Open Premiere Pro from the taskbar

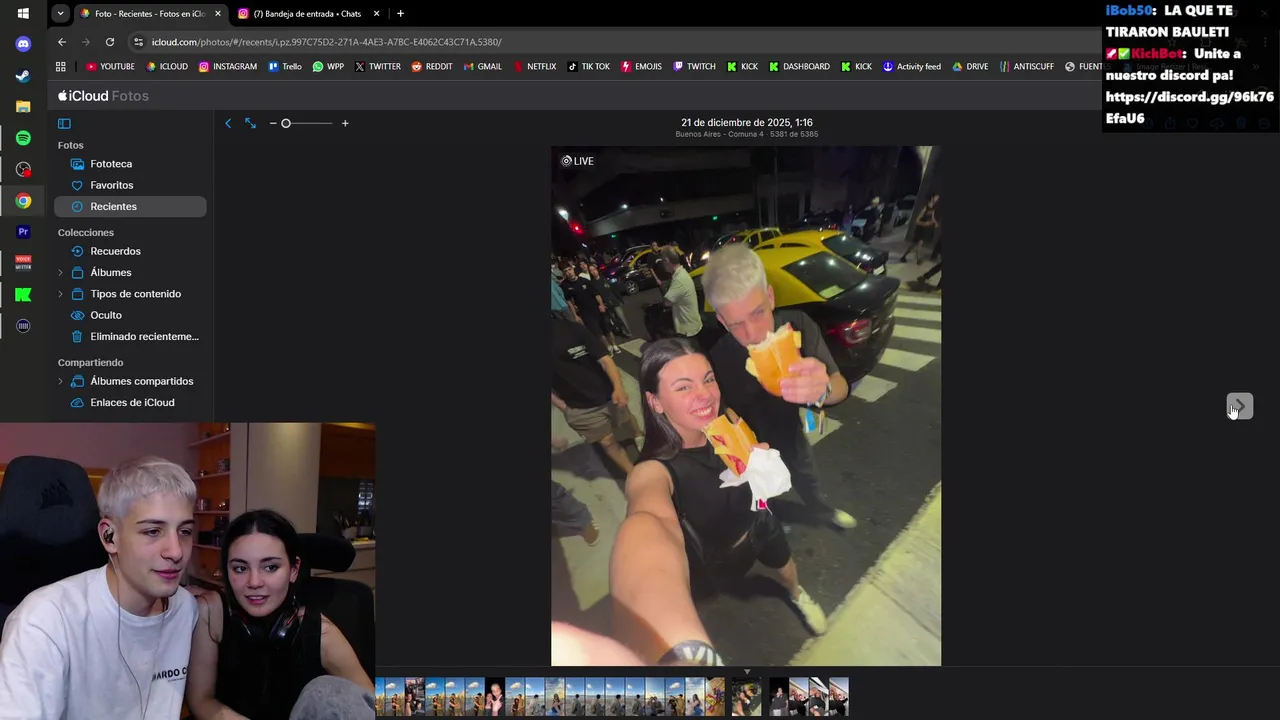click(23, 232)
